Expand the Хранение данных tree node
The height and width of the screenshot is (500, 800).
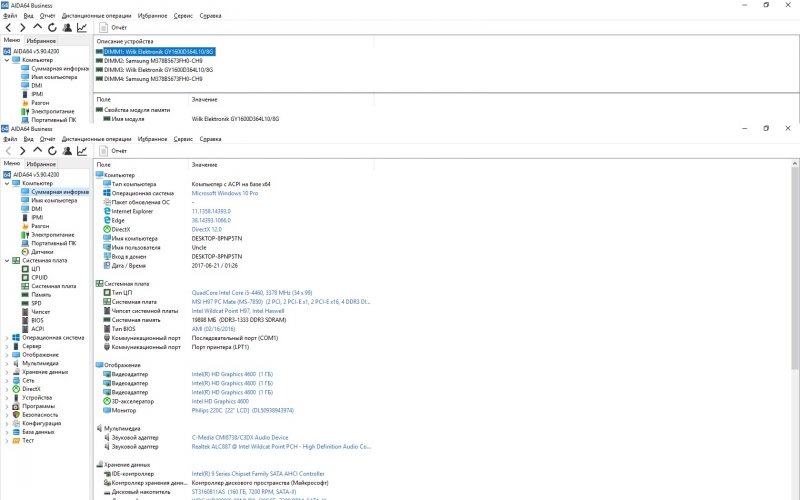[7, 372]
